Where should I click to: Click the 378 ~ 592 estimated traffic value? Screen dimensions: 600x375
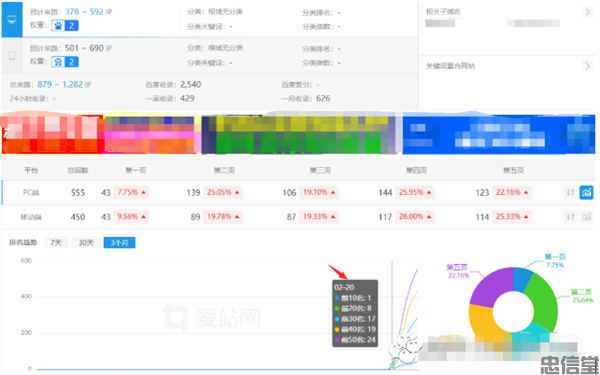click(84, 12)
